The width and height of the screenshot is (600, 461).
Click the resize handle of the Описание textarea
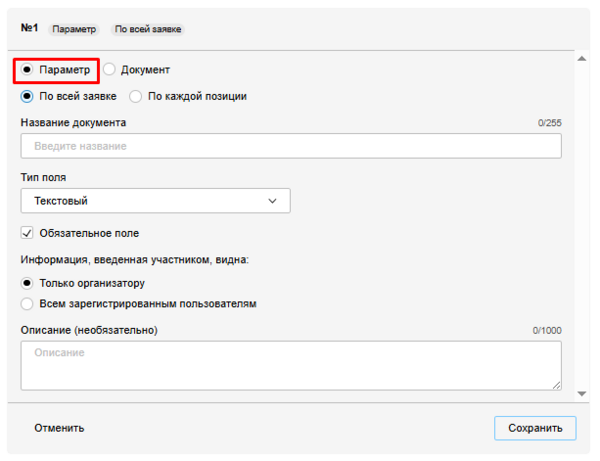pyautogui.click(x=556, y=385)
